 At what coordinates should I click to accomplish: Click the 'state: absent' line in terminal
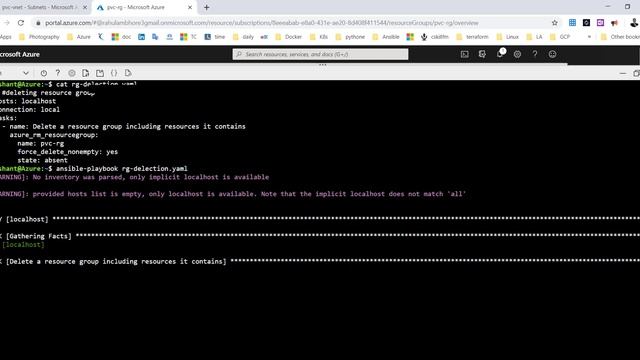[x=42, y=160]
